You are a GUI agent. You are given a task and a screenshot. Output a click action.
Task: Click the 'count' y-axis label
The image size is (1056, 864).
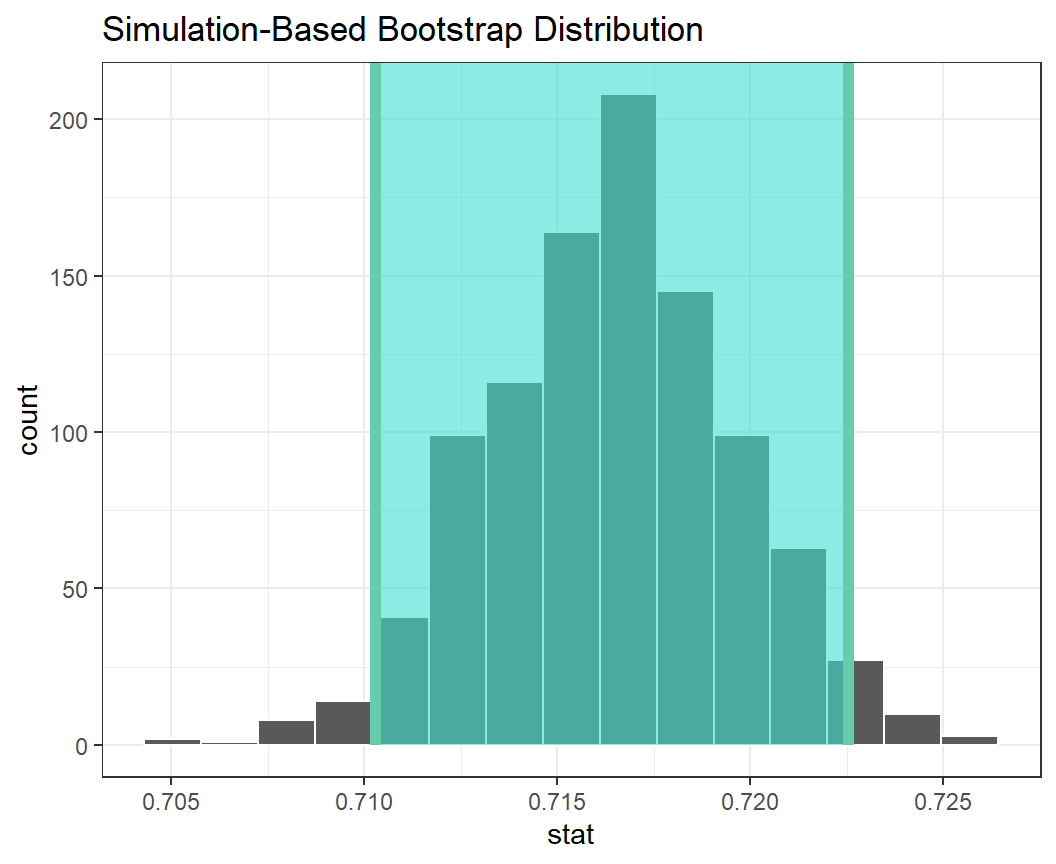28,419
